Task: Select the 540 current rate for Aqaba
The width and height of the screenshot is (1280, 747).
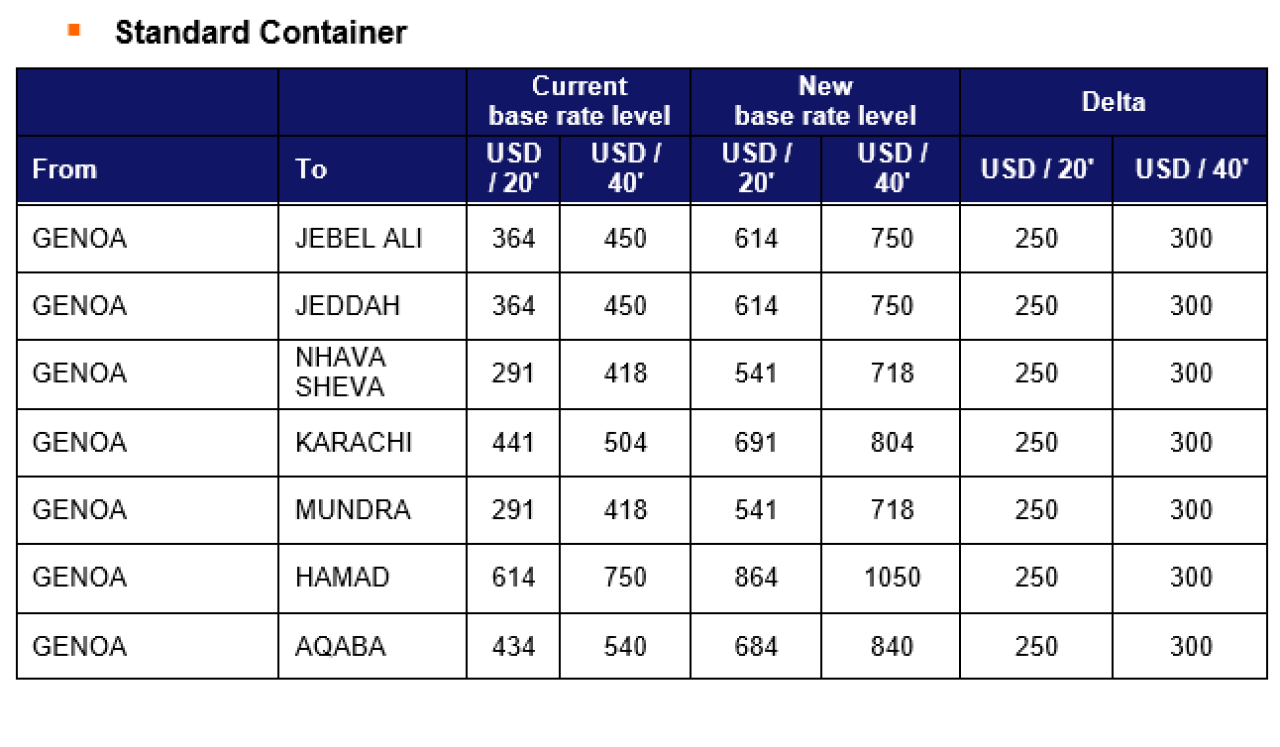Action: pos(625,646)
